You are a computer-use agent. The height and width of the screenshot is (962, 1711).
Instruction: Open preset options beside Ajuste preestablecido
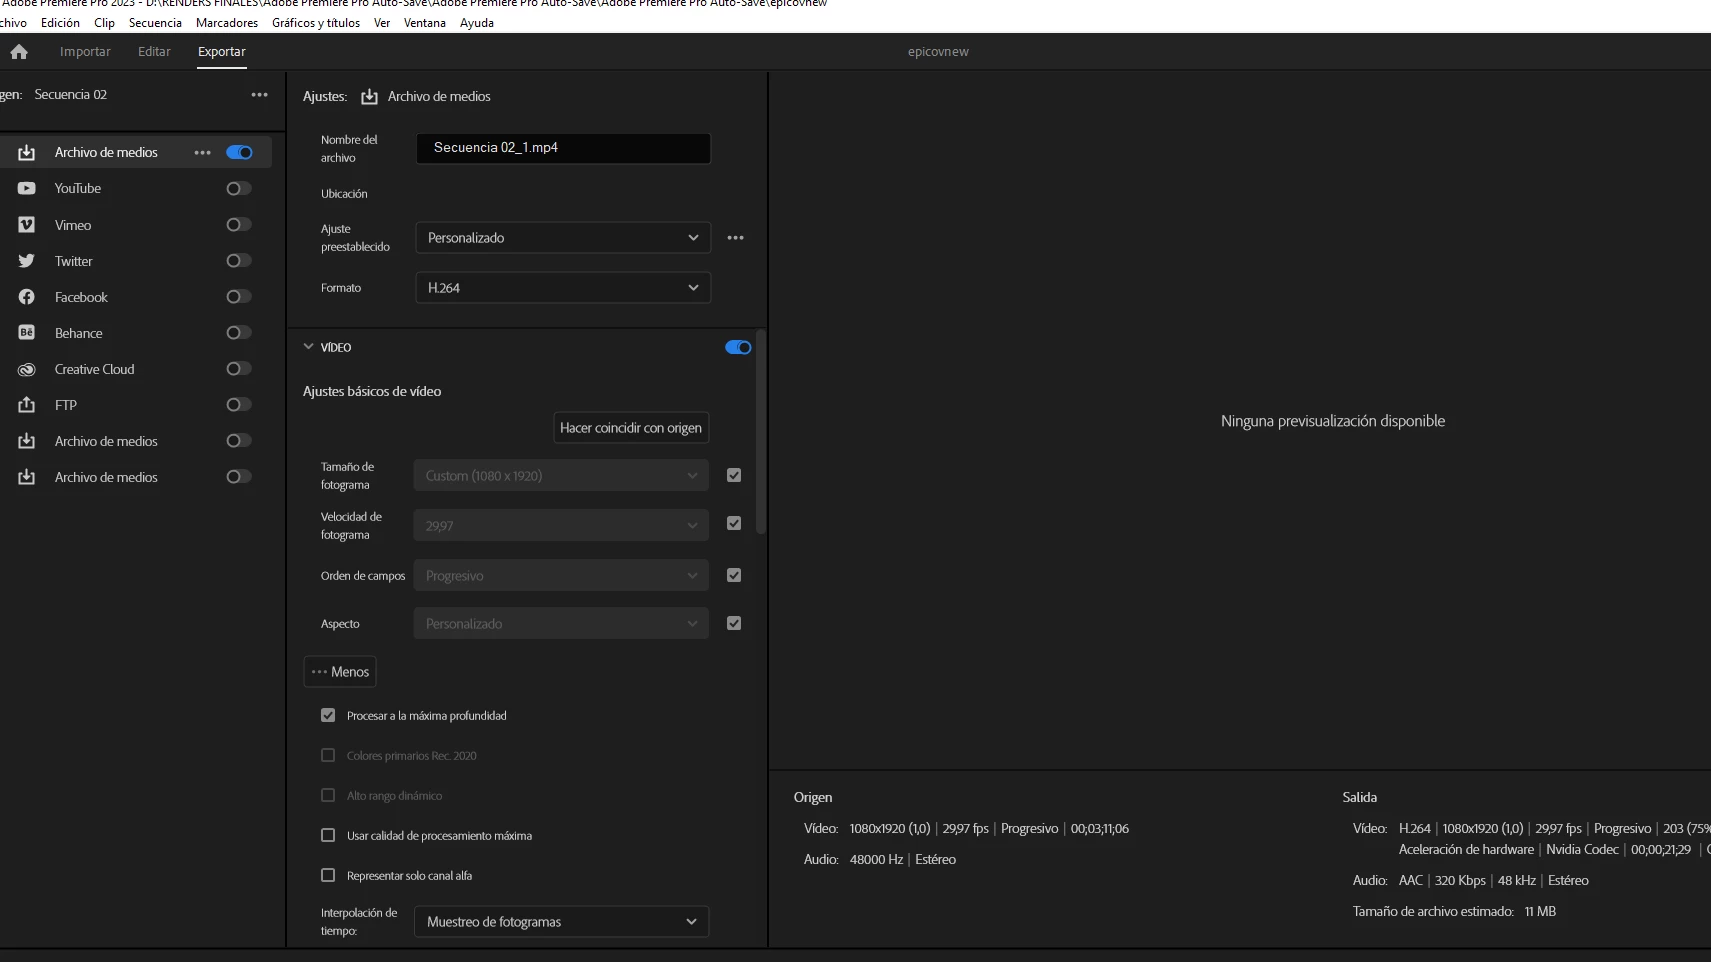pyautogui.click(x=736, y=238)
